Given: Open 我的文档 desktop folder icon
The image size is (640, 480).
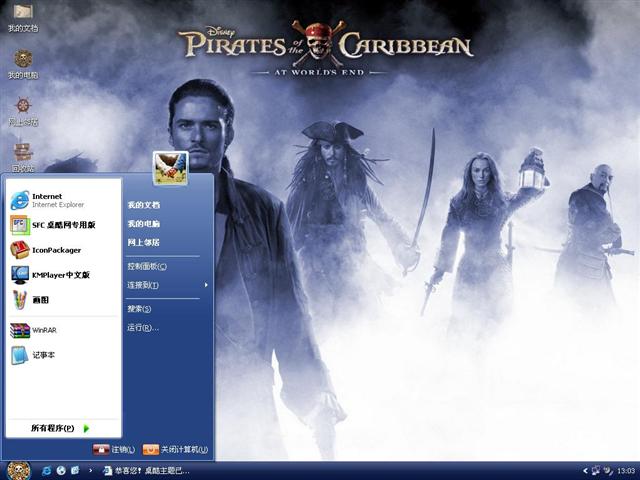Looking at the screenshot, I should pos(23,17).
